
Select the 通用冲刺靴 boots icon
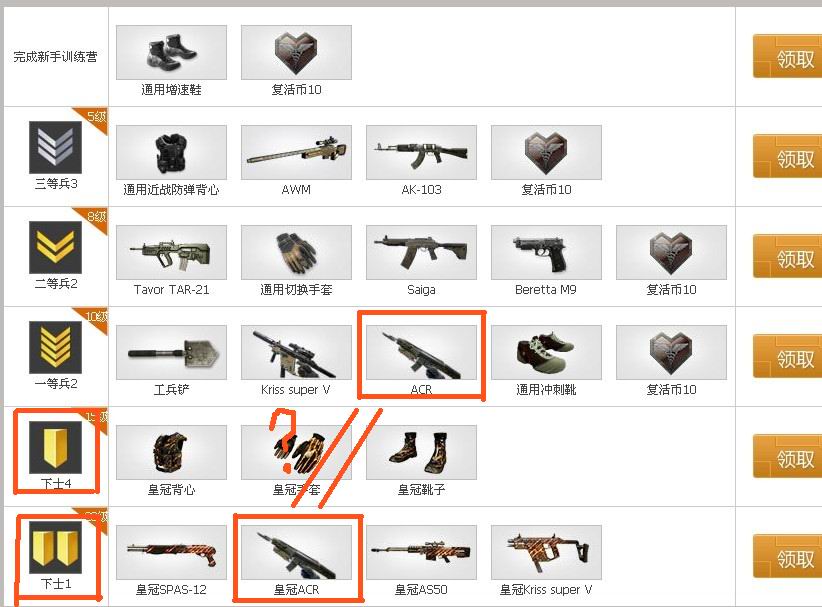tap(546, 353)
